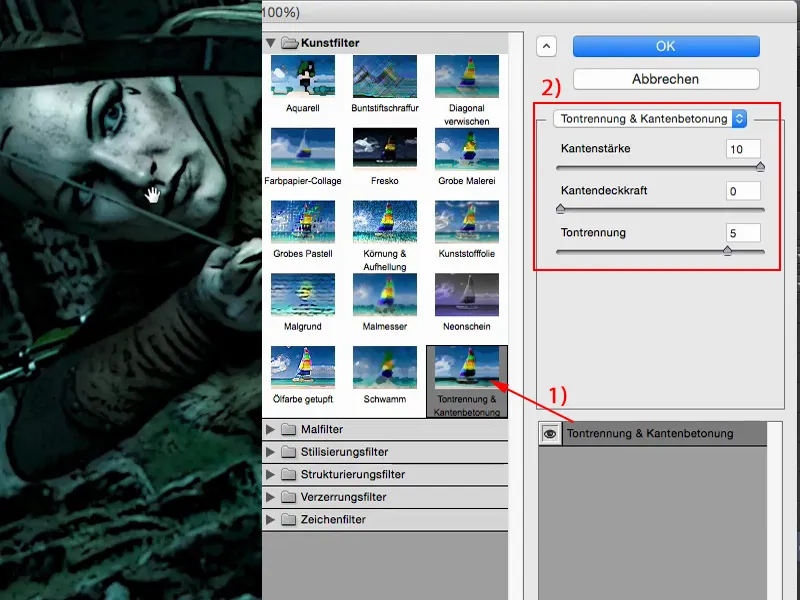Screen dimensions: 800x600
Task: Select the Tontrennung & Kantenbetonung effect layer row
Action: click(653, 434)
